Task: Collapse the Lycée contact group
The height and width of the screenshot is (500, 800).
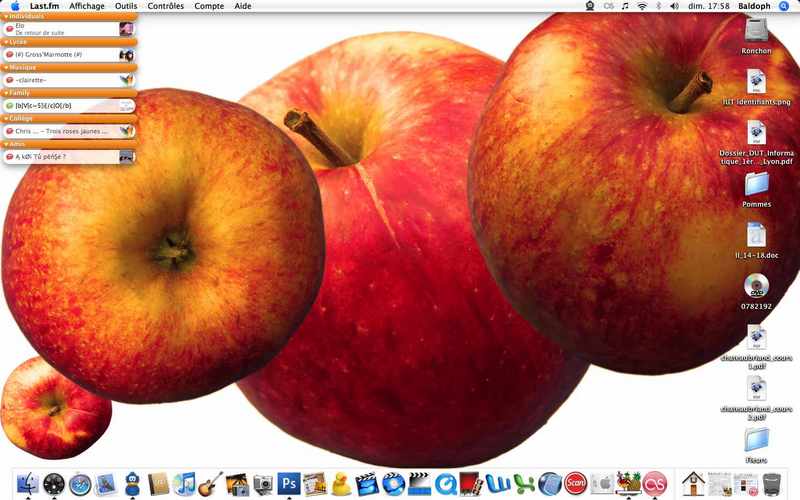Action: pyautogui.click(x=6, y=42)
